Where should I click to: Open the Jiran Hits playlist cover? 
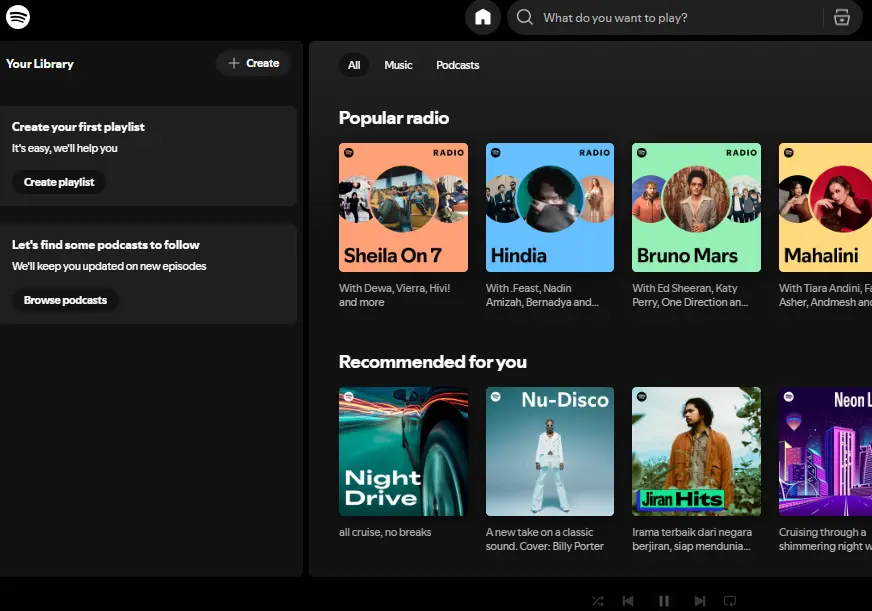click(x=696, y=451)
